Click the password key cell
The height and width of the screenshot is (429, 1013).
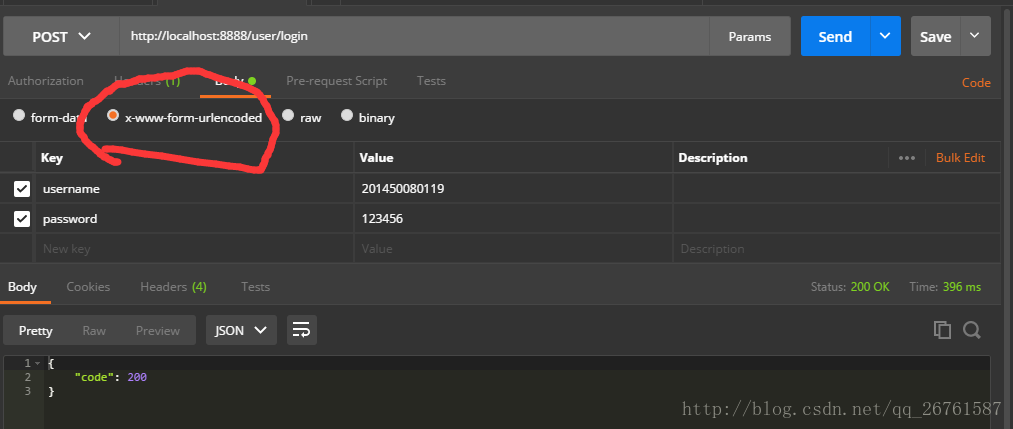click(194, 219)
